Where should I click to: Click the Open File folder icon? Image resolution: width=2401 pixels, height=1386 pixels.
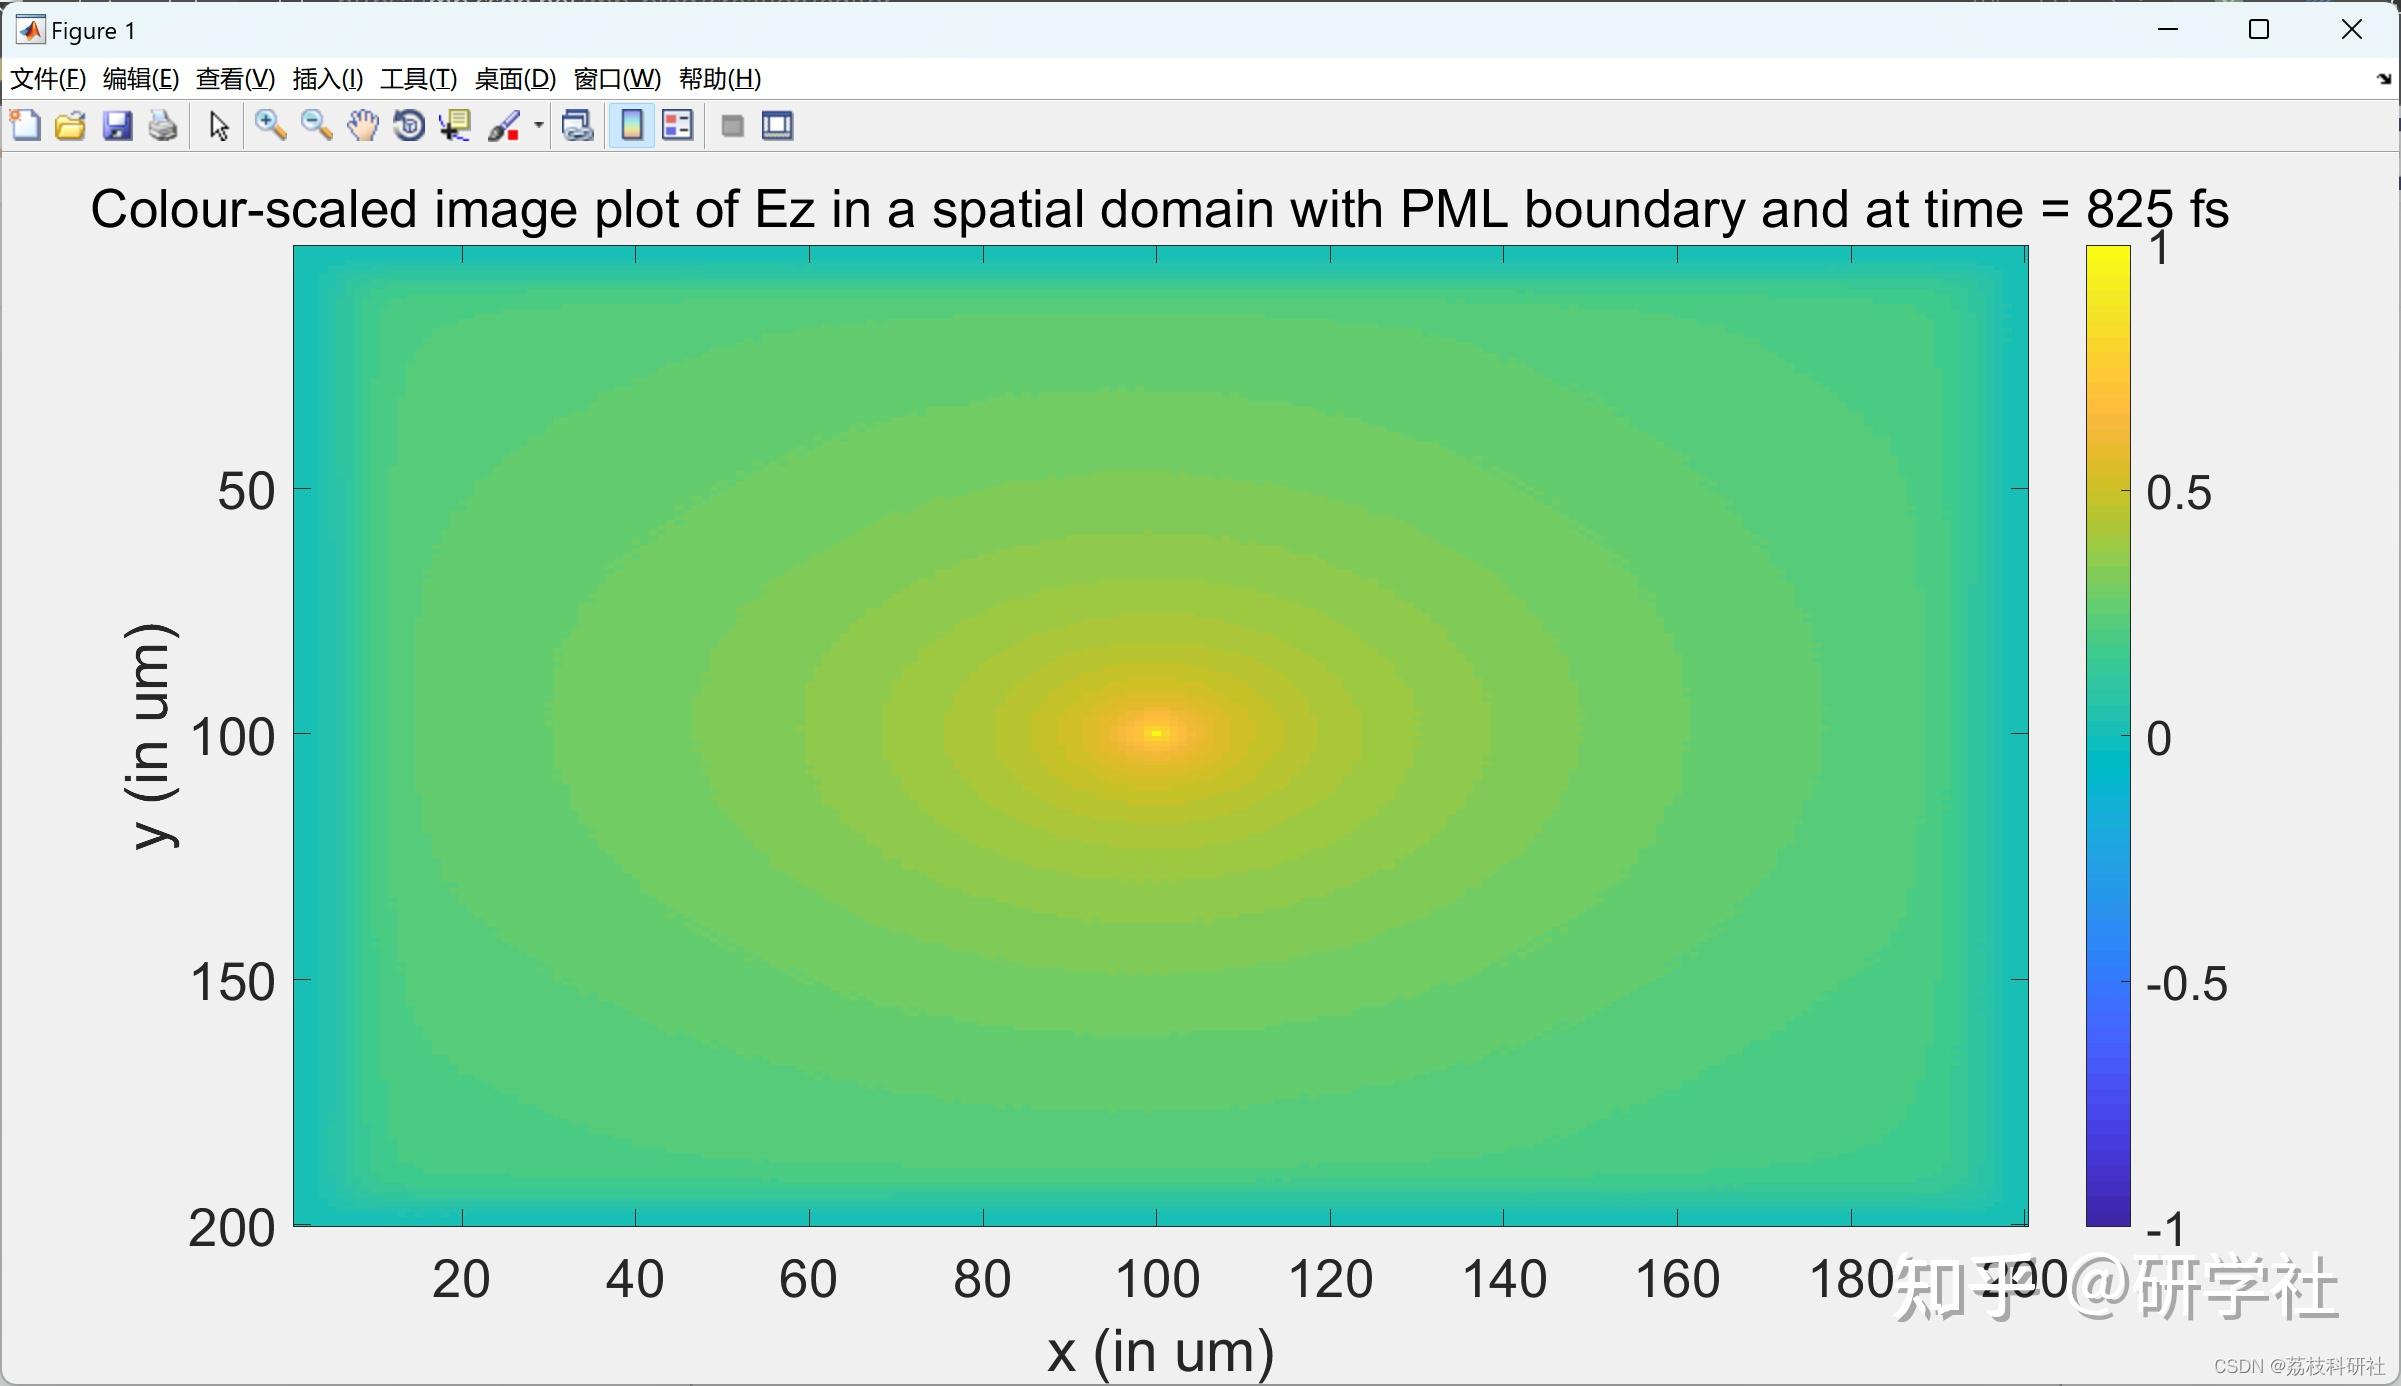[70, 126]
